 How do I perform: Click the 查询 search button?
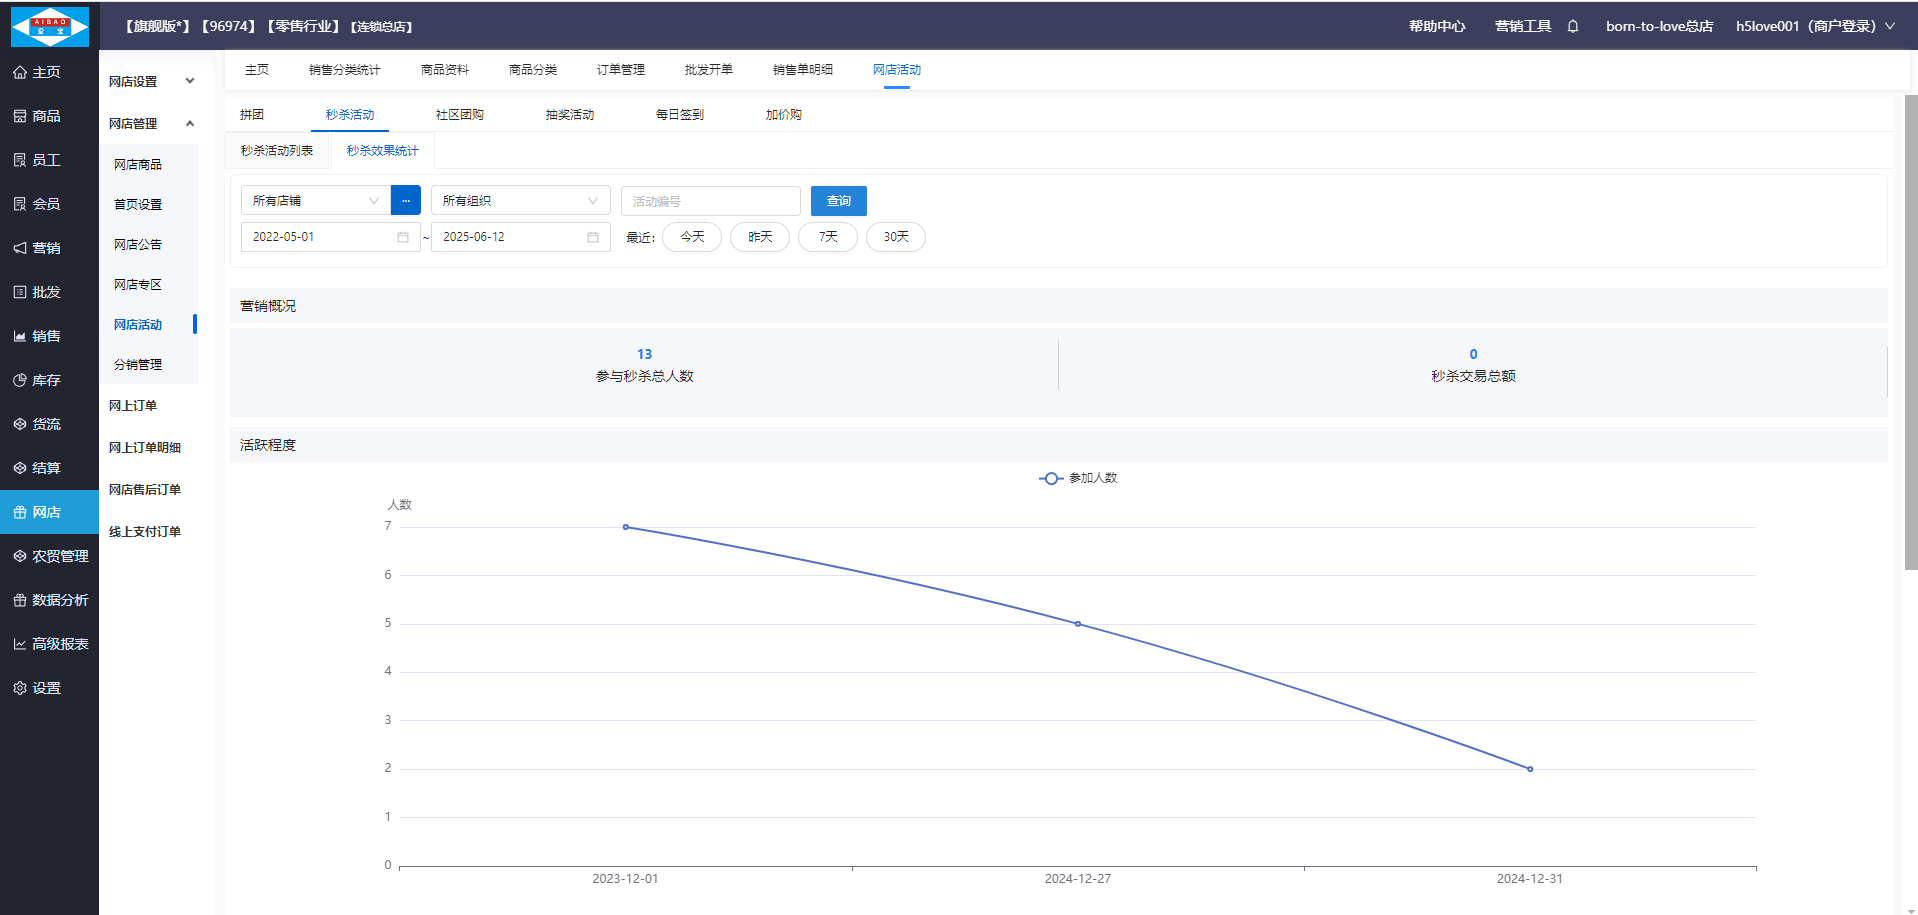click(838, 201)
